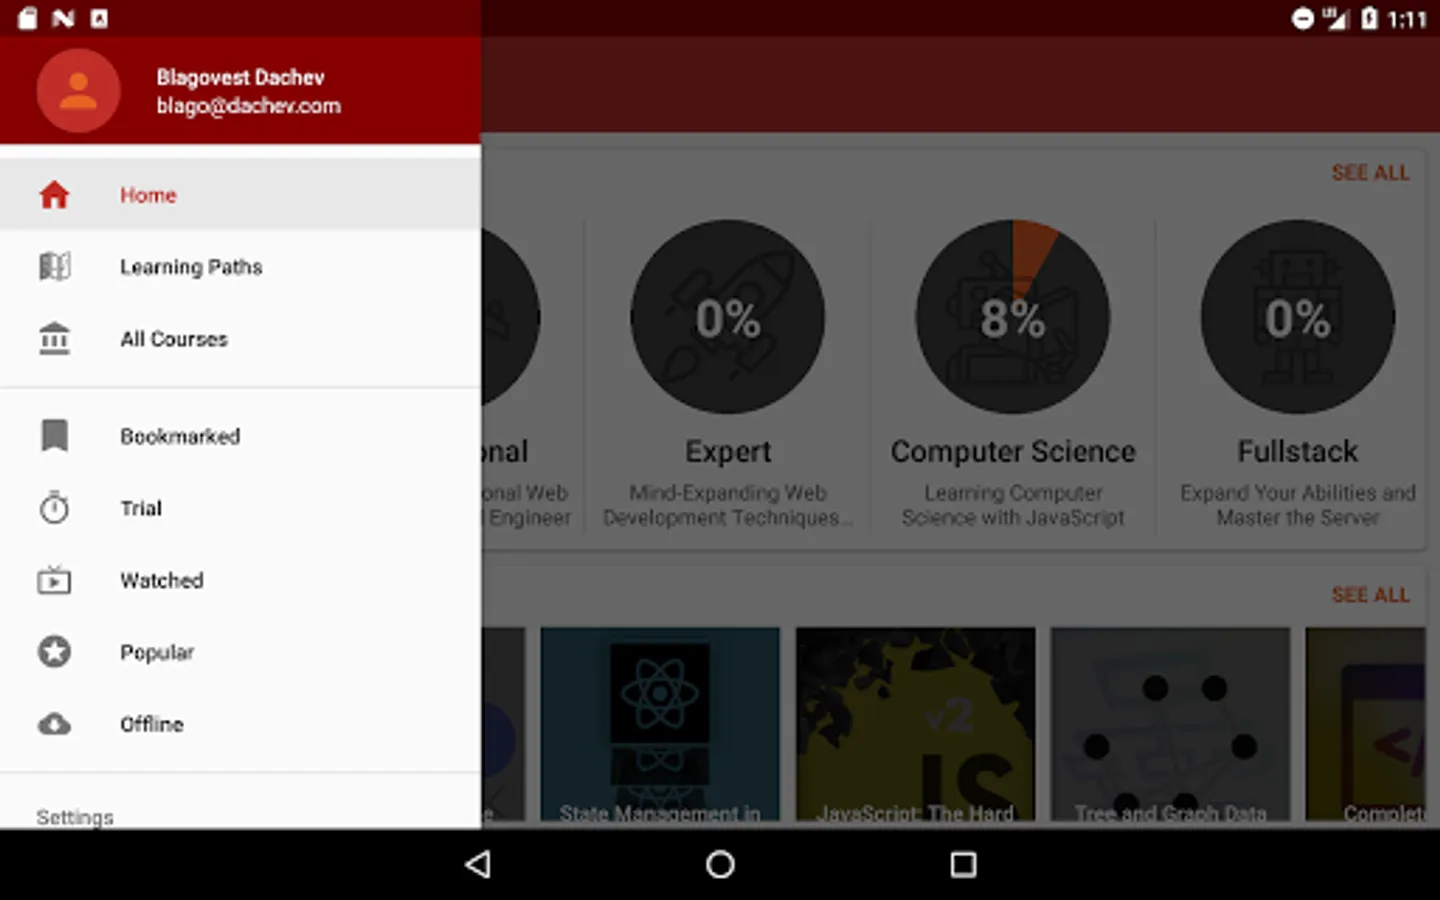This screenshot has height=900, width=1440.
Task: Tap the user avatar icon
Action: point(78,91)
